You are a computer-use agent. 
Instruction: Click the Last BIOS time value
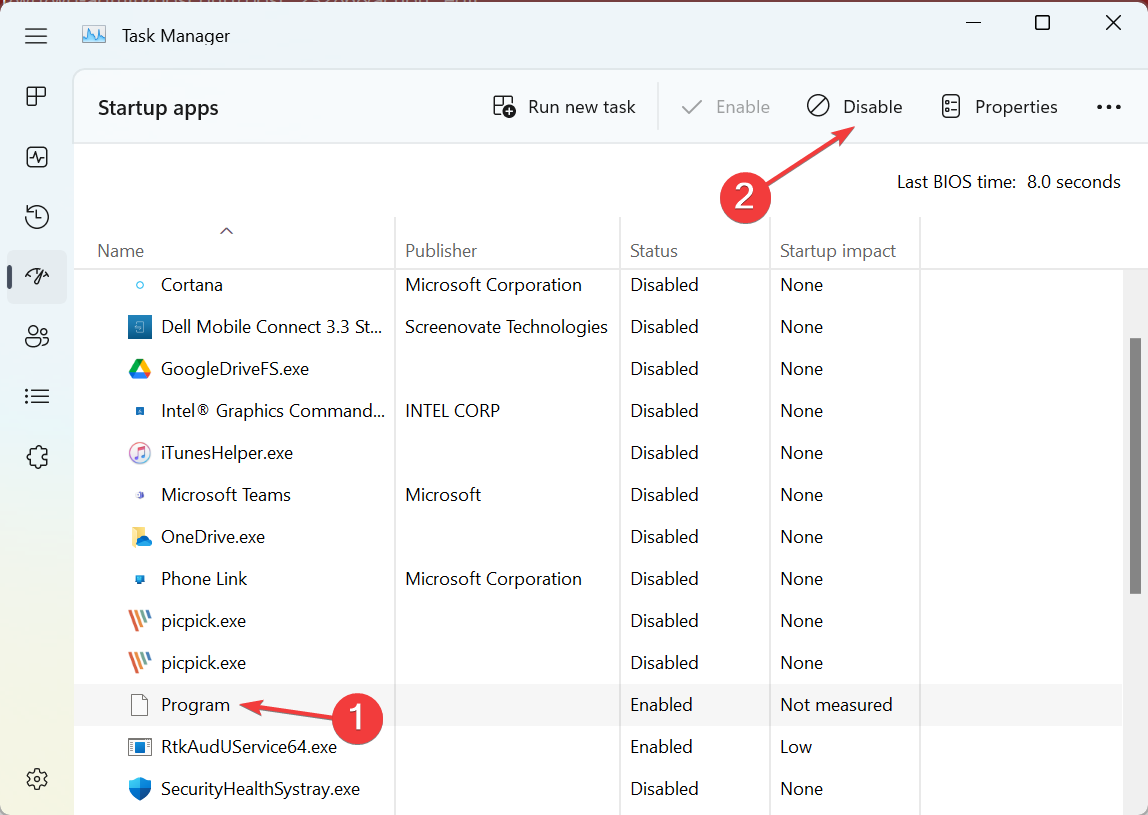[1073, 182]
